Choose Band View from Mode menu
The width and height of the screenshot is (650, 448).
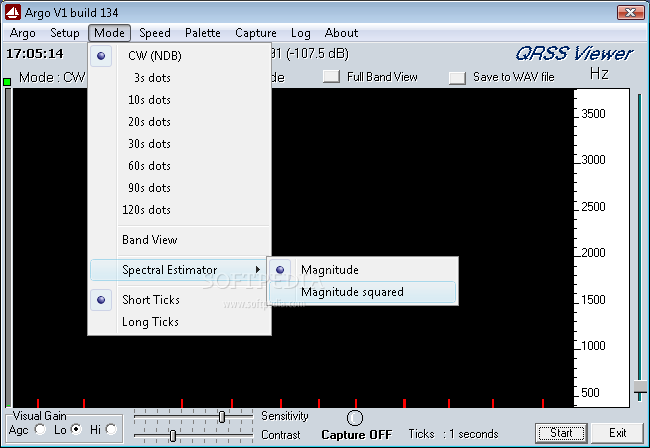179,240
